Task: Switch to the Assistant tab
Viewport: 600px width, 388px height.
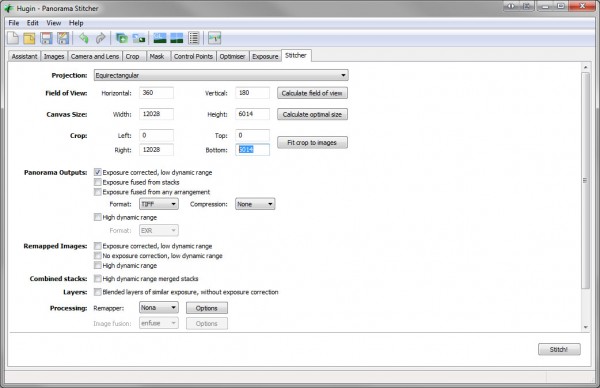Action: [x=24, y=56]
